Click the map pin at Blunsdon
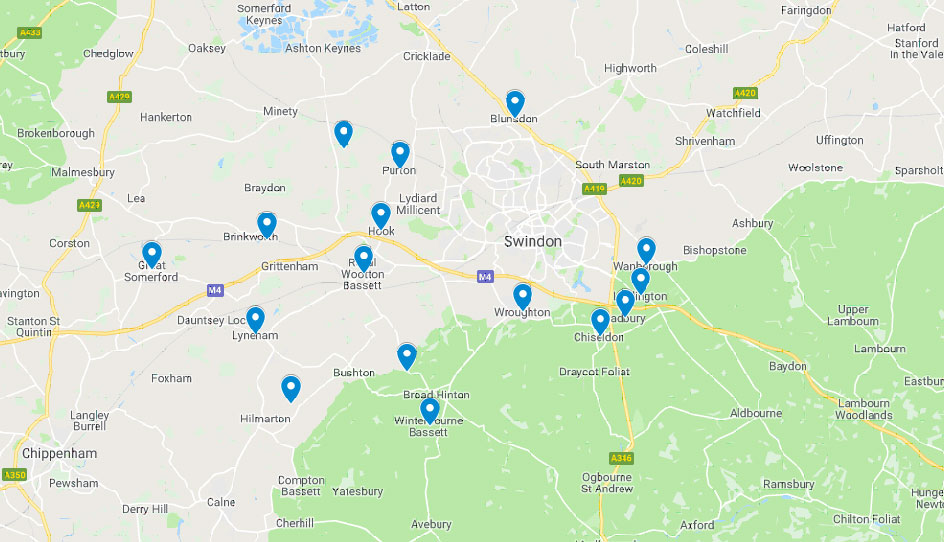This screenshot has width=944, height=542. tap(515, 103)
